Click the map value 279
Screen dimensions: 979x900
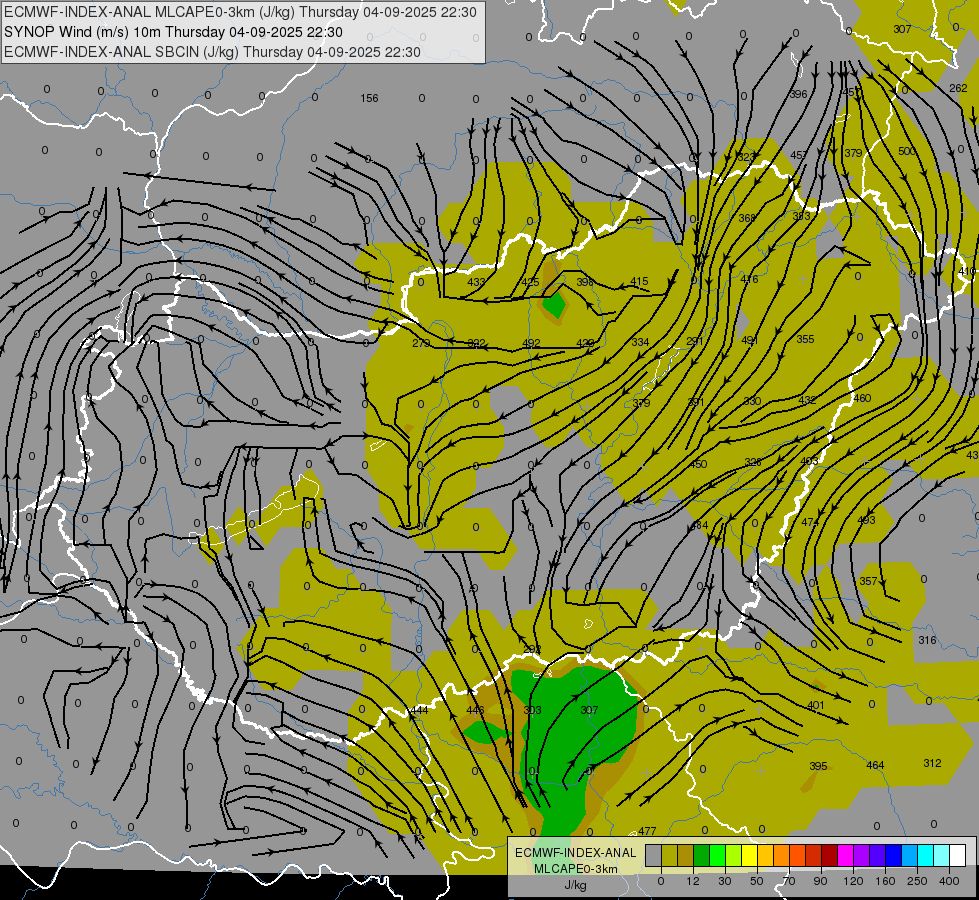[421, 343]
